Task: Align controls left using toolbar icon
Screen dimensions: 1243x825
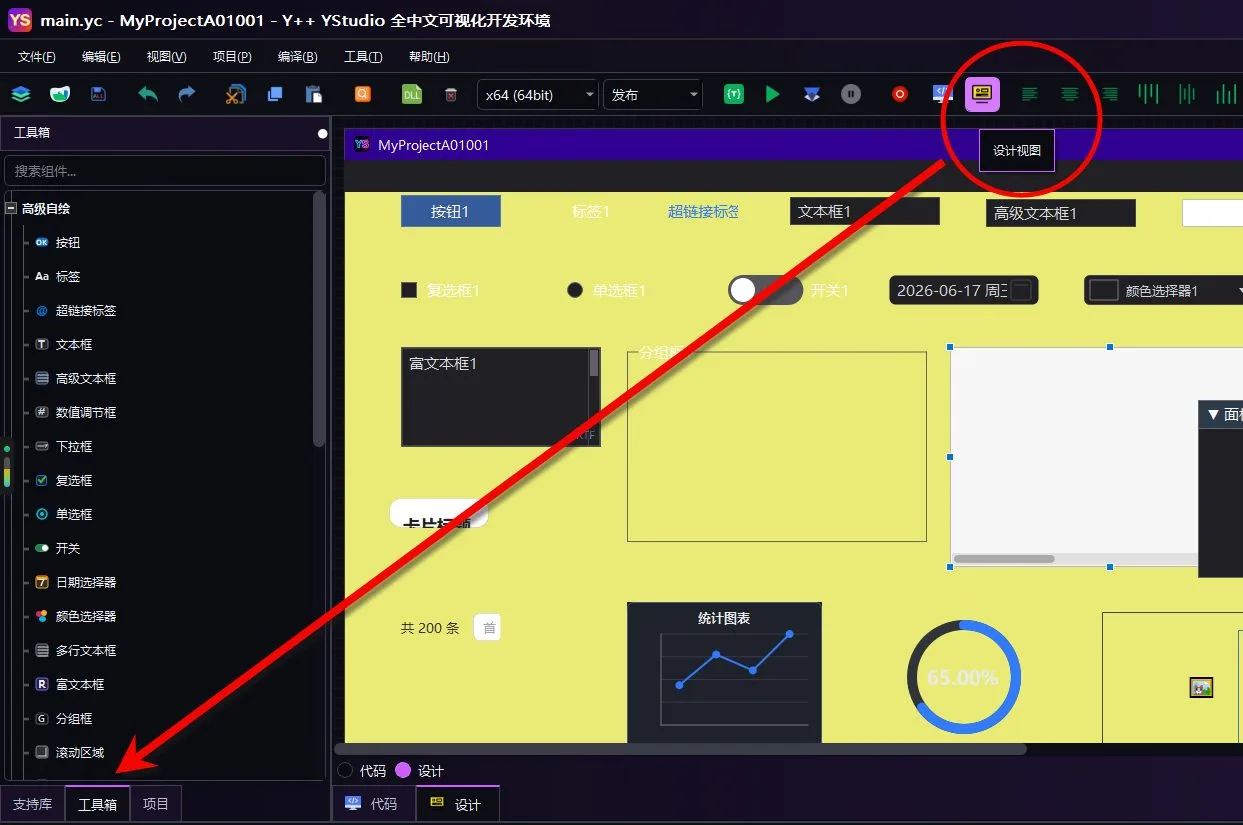Action: 1029,94
